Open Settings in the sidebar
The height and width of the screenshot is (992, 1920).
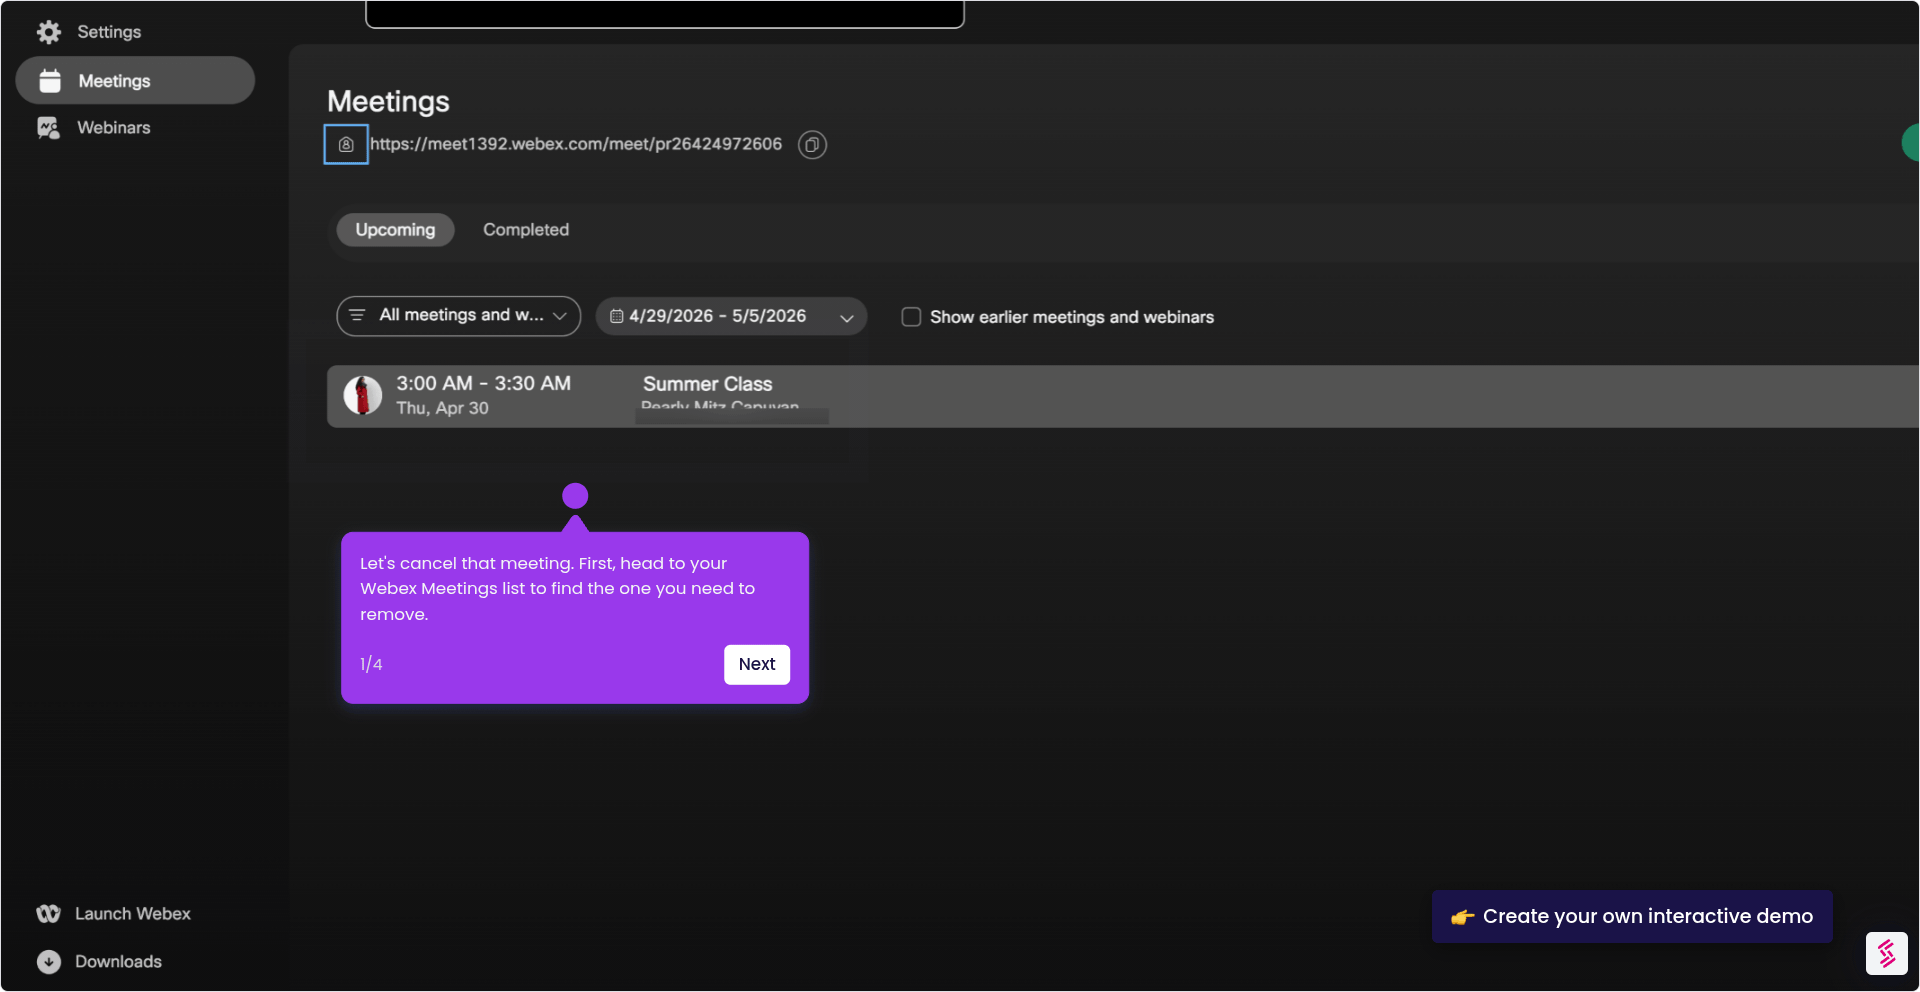pyautogui.click(x=109, y=32)
